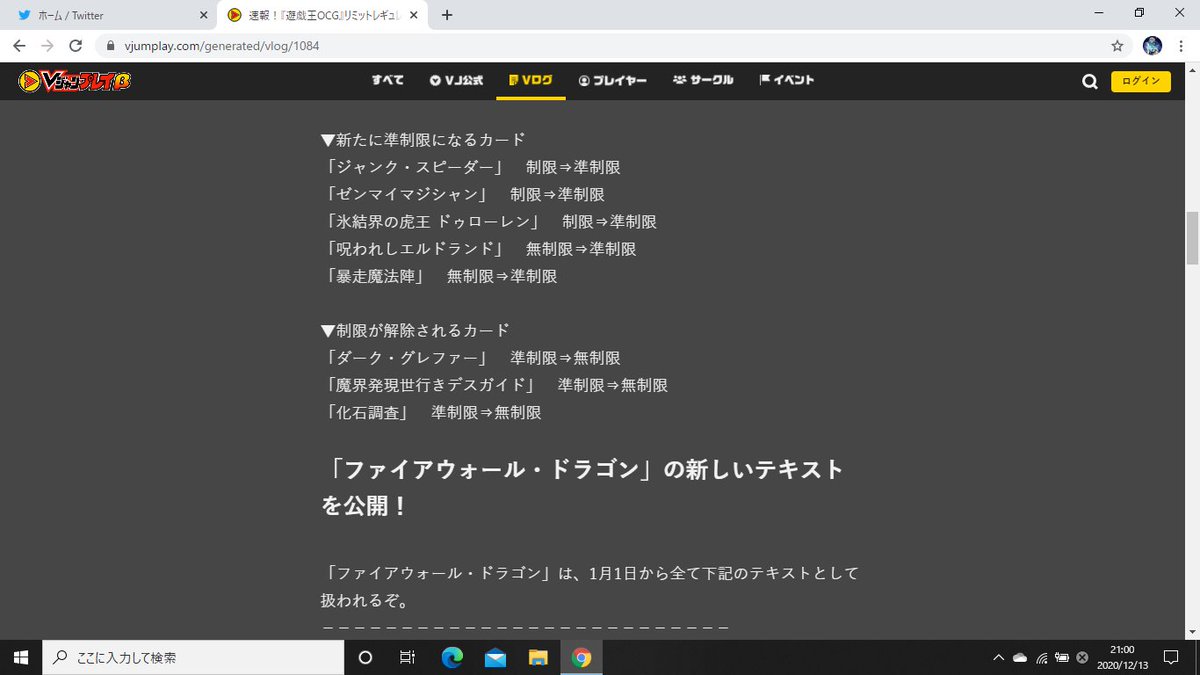Click the 「ジャンク・スピーダー」 line
This screenshot has height=675, width=1200.
(x=473, y=166)
